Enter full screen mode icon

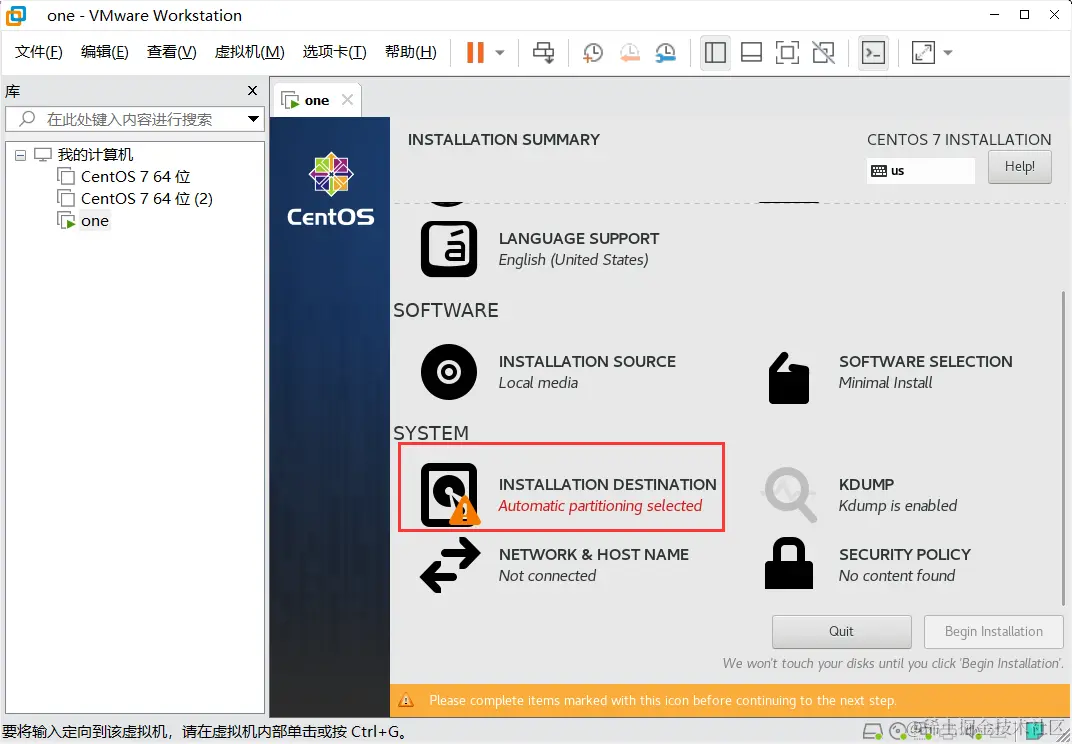tap(787, 53)
